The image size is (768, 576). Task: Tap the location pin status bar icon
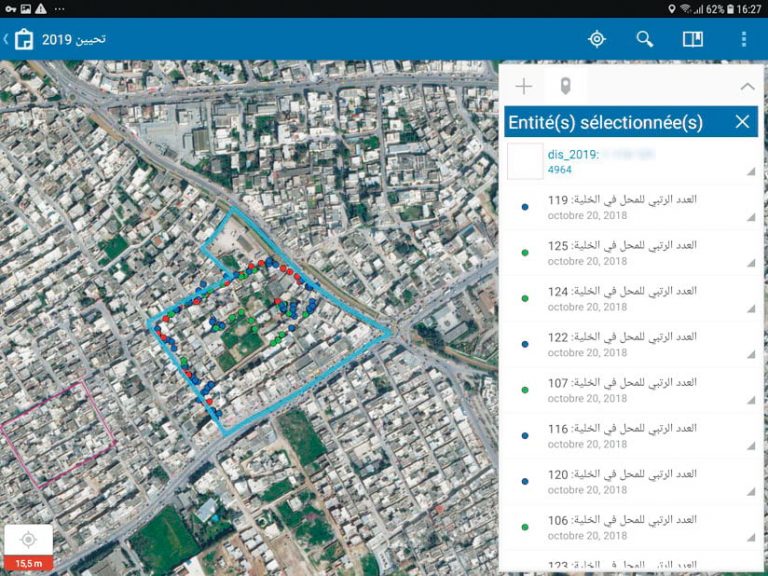pos(672,9)
